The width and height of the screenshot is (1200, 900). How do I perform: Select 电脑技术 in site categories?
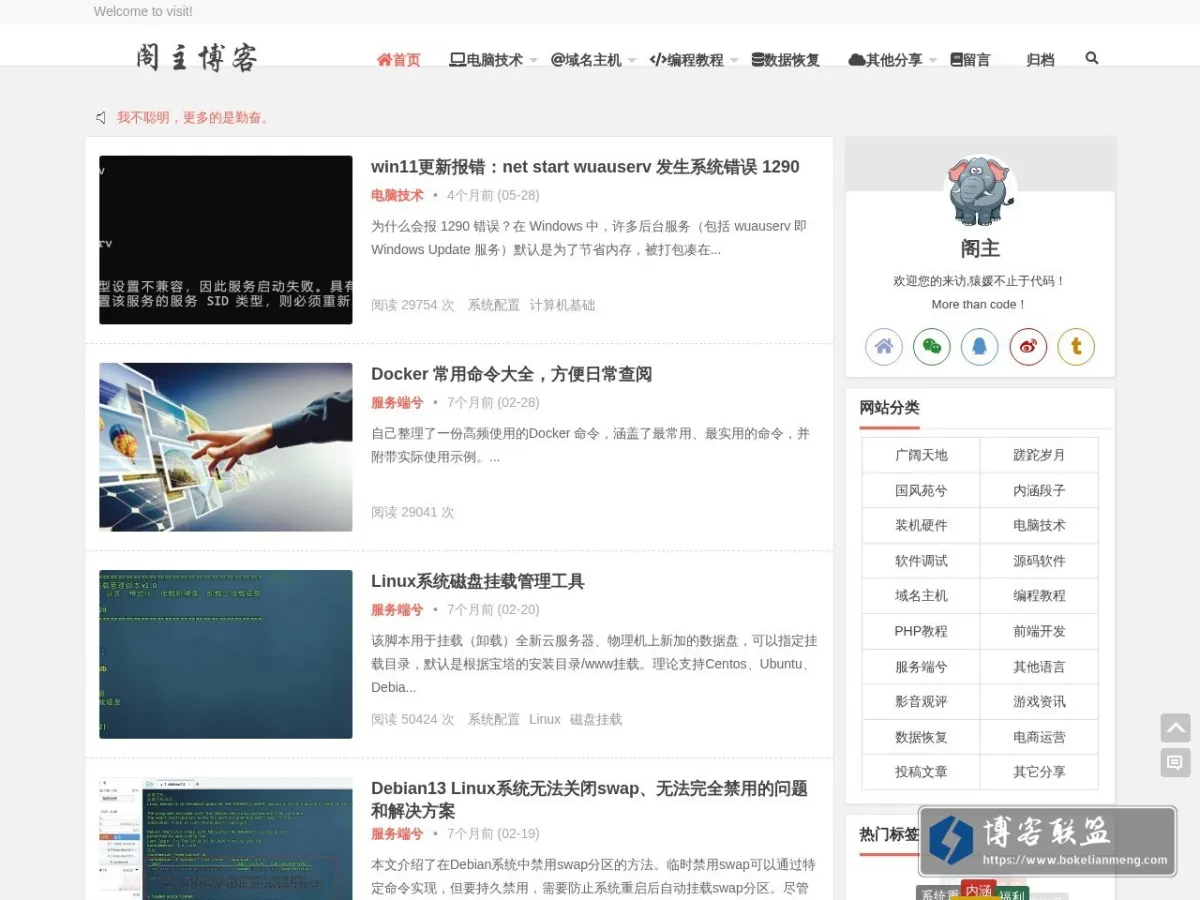(1039, 525)
